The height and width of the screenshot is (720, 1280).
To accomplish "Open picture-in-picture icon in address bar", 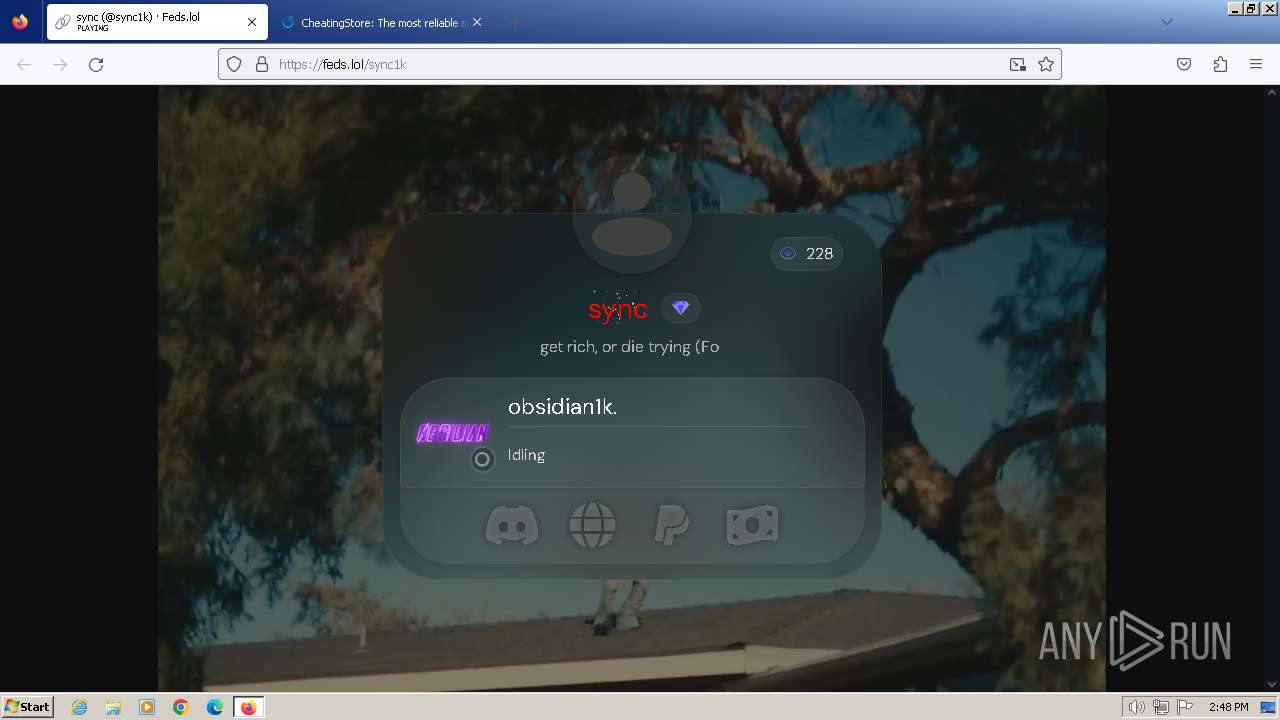I will point(1018,64).
